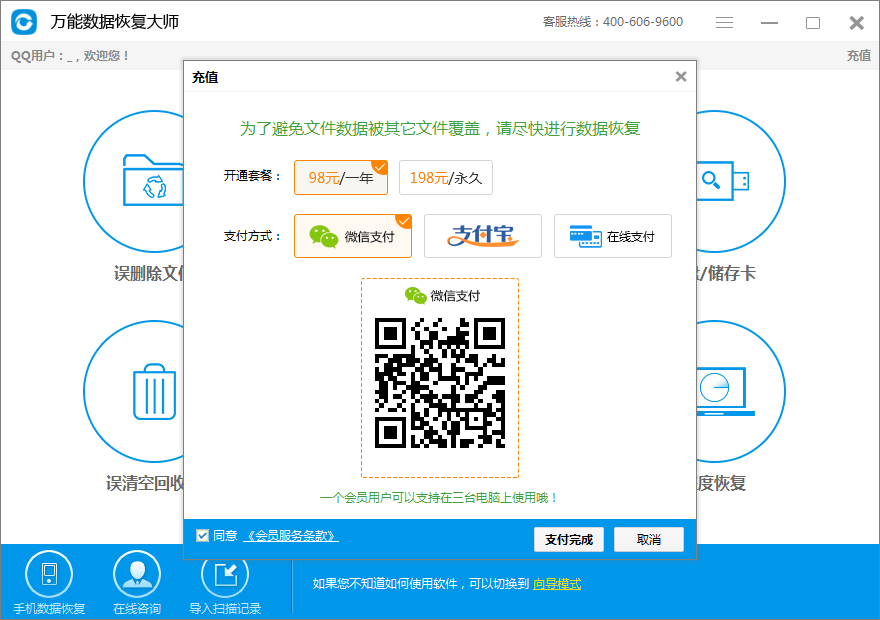Click the QQ用户 welcome text
Image resolution: width=880 pixels, height=620 pixels.
[x=70, y=56]
